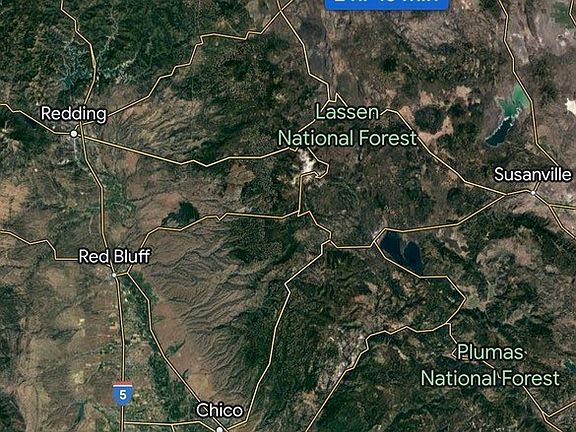Image resolution: width=576 pixels, height=432 pixels.
Task: Select the Redding map label
Action: (74, 114)
